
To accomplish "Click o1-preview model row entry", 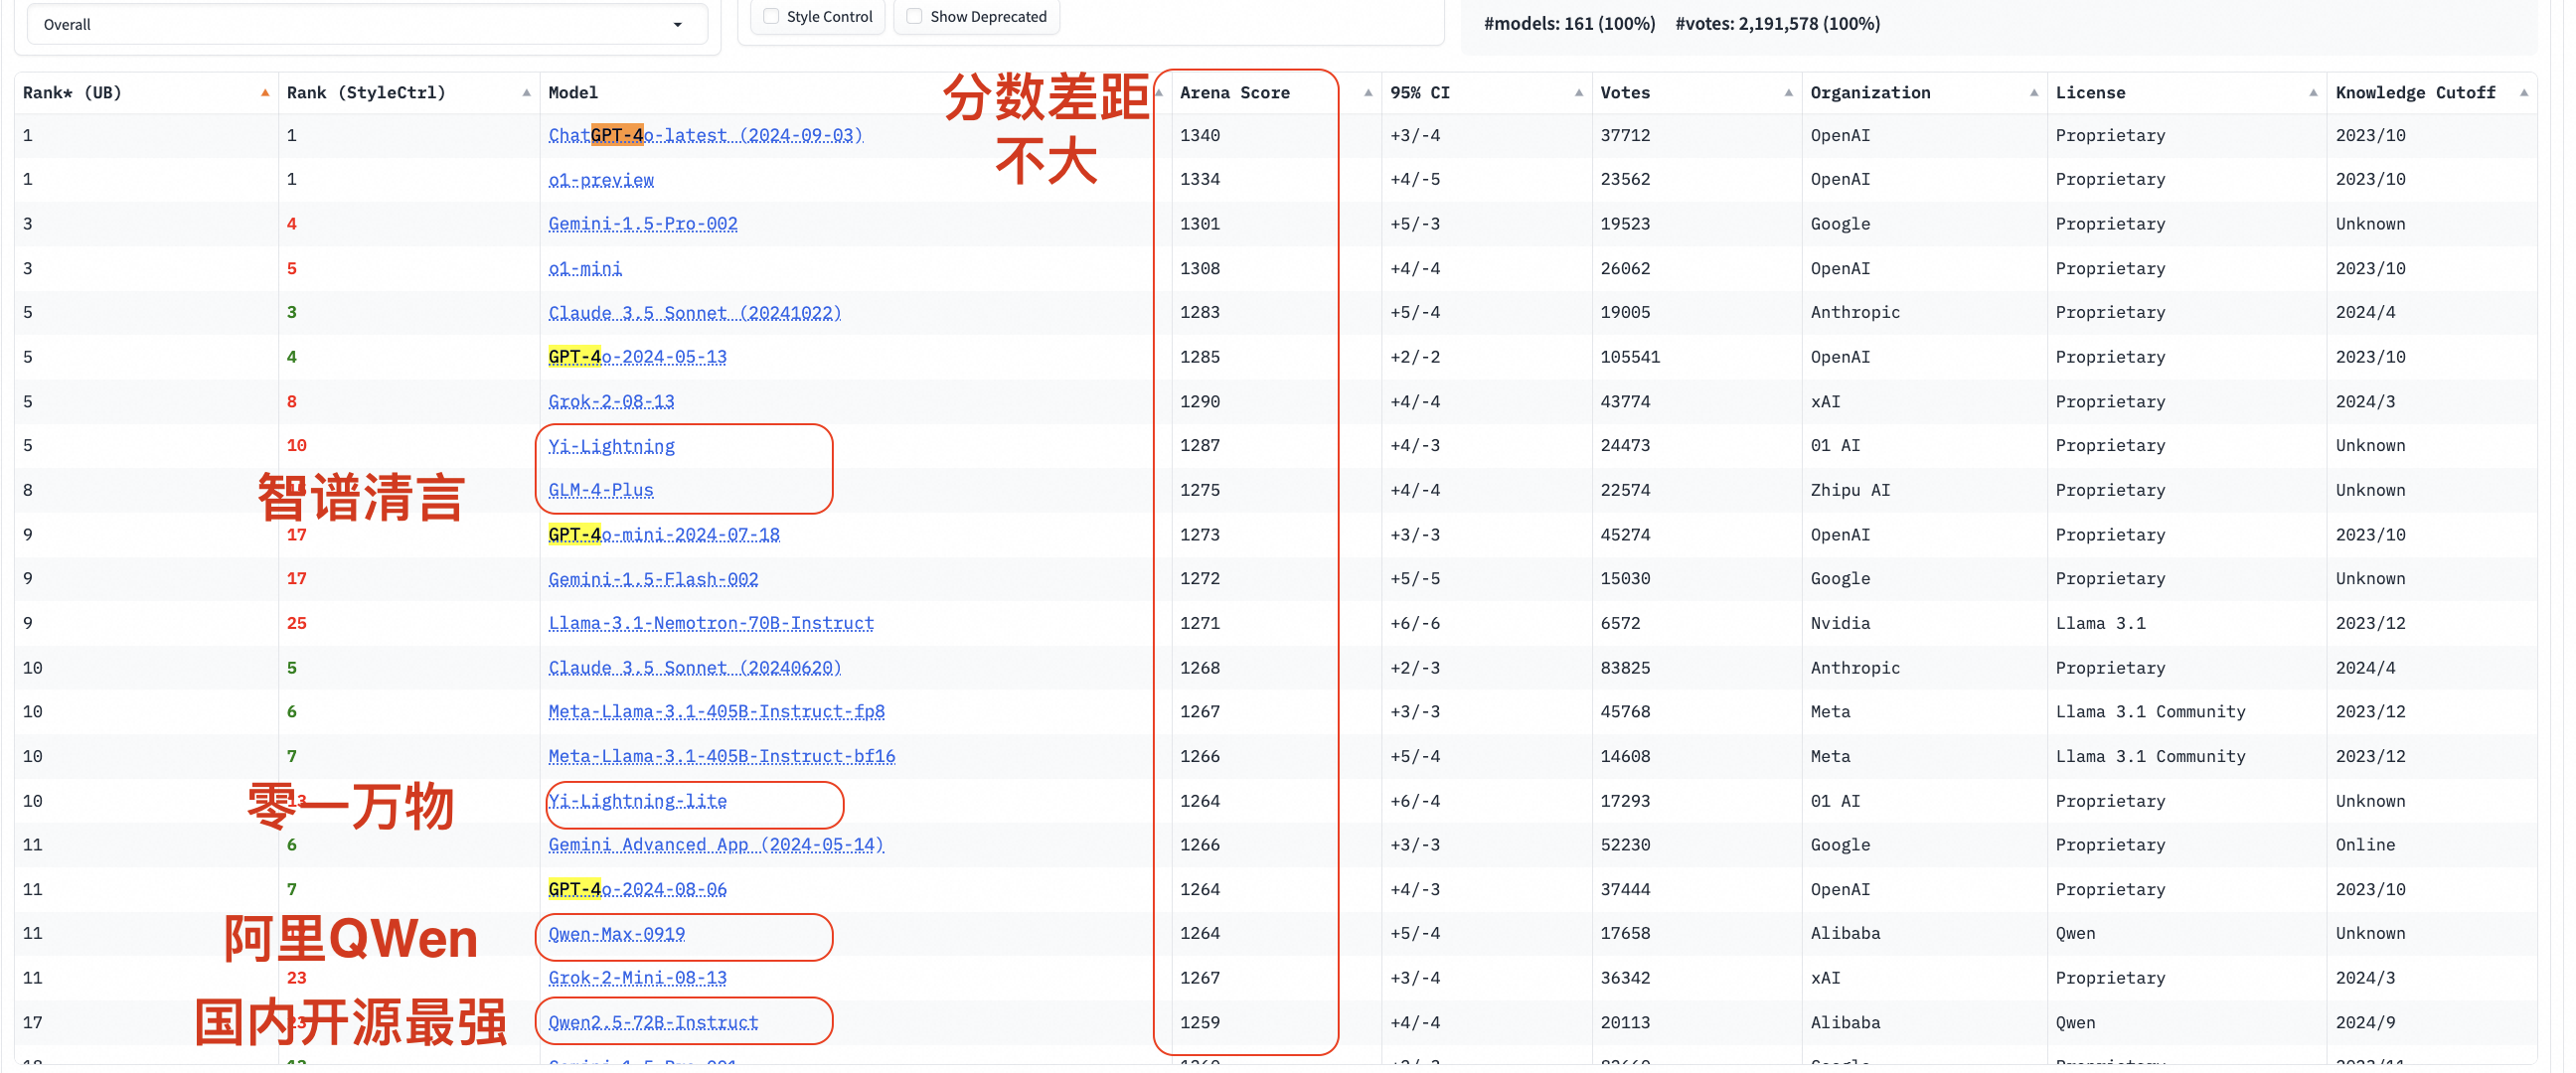I will (x=599, y=178).
